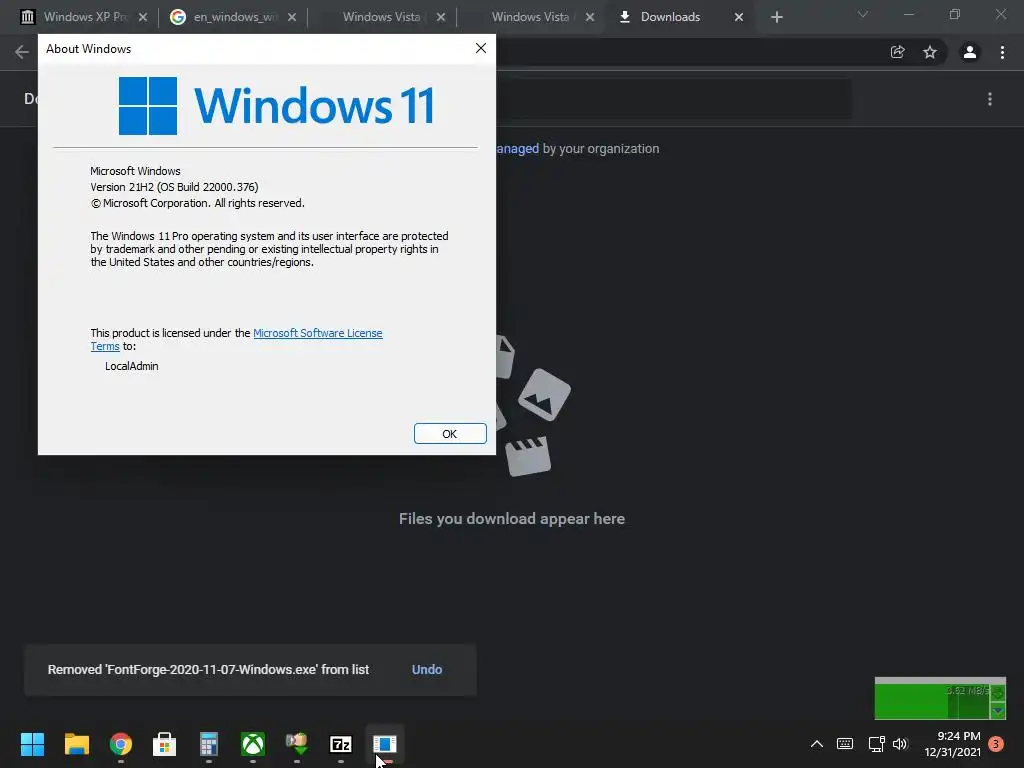This screenshot has width=1024, height=768.
Task: Close the second Windows Vista tab
Action: click(590, 17)
